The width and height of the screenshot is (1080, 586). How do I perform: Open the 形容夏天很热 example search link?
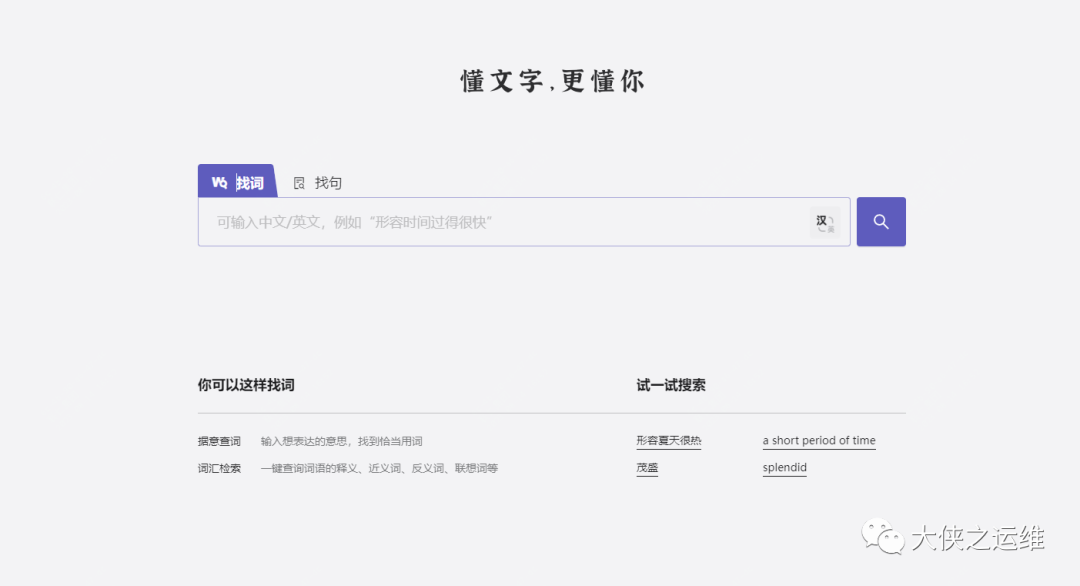(x=668, y=441)
